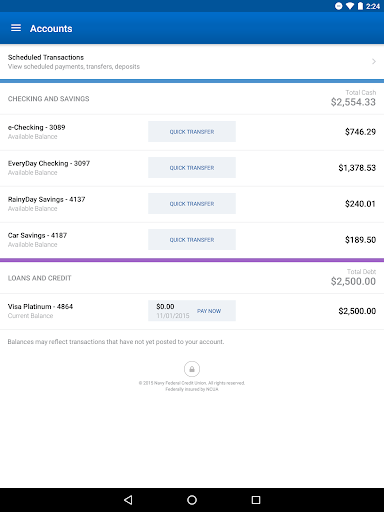The height and width of the screenshot is (512, 384).
Task: Tap the do-not-disturb status icon
Action: [338, 6]
